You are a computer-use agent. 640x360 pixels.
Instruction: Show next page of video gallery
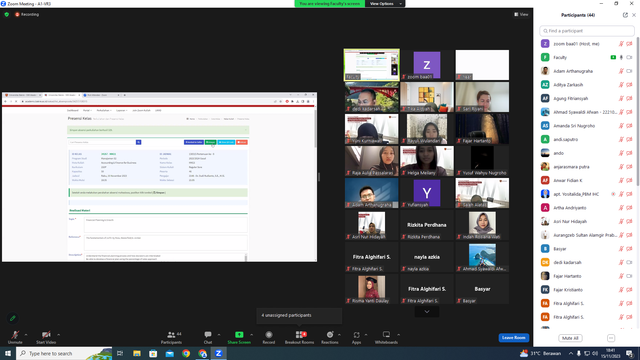coord(427,312)
